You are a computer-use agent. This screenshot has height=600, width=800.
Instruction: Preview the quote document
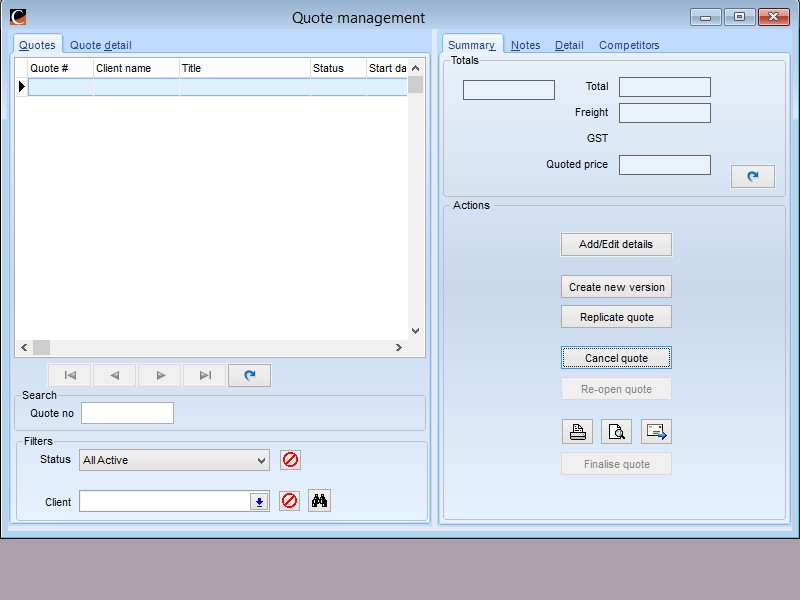(x=616, y=432)
